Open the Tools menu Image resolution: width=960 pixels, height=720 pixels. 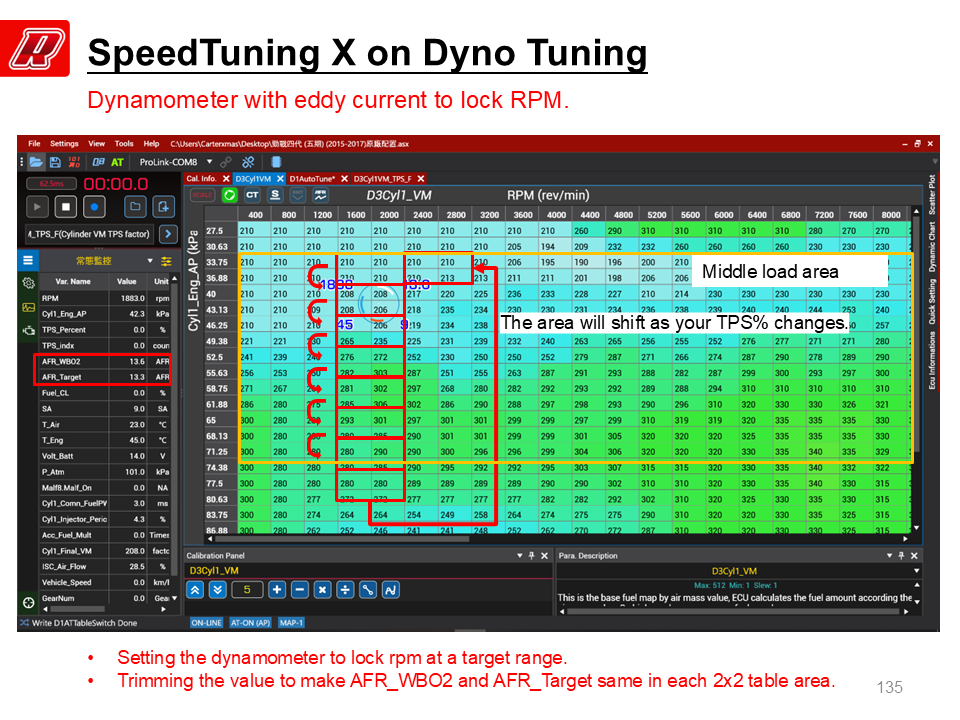(x=124, y=144)
